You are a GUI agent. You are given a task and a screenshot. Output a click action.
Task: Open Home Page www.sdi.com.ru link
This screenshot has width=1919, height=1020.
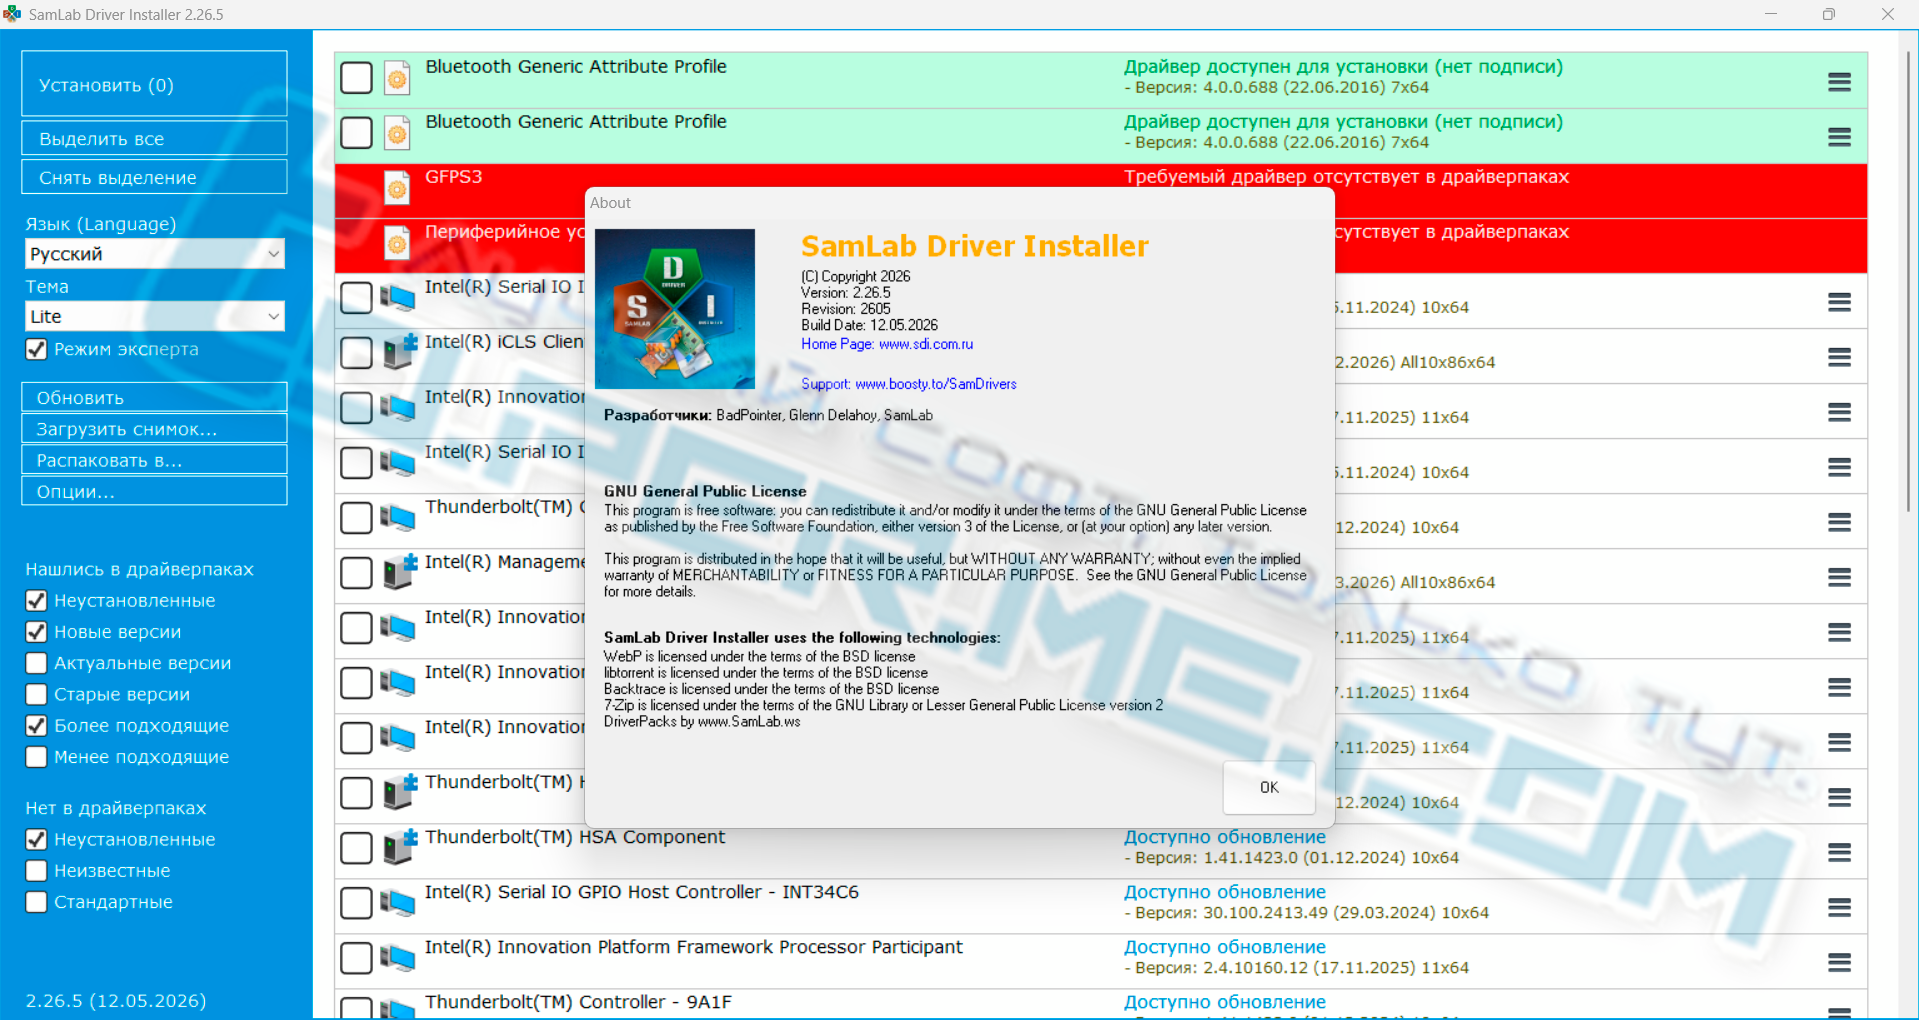coord(887,344)
